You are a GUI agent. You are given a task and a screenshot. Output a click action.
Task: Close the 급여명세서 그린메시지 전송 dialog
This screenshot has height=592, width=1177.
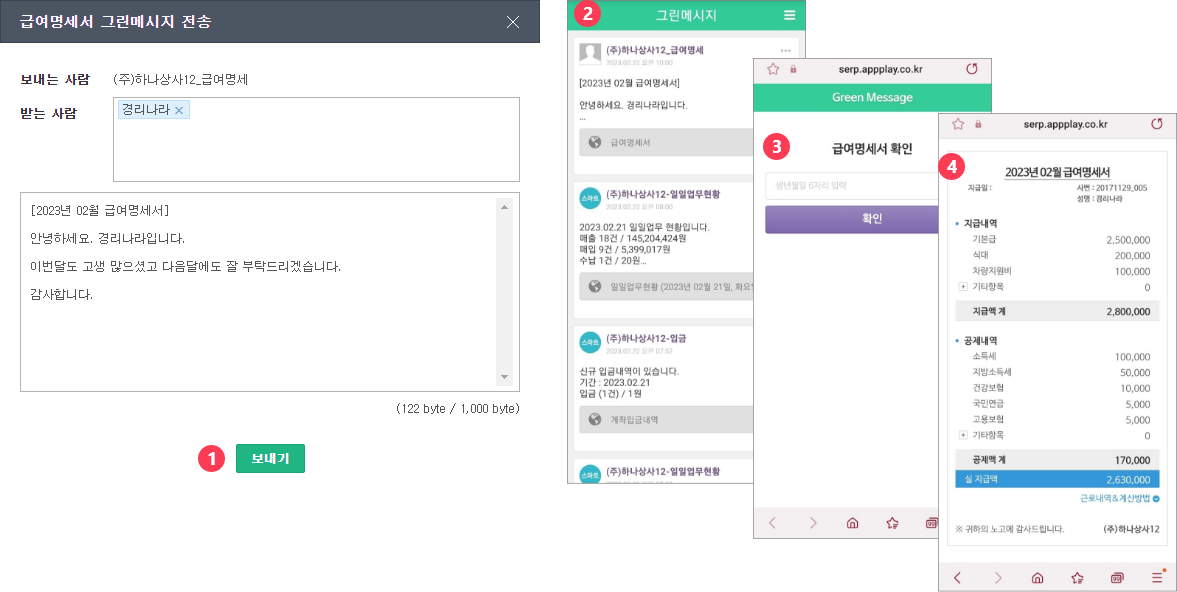coord(513,22)
